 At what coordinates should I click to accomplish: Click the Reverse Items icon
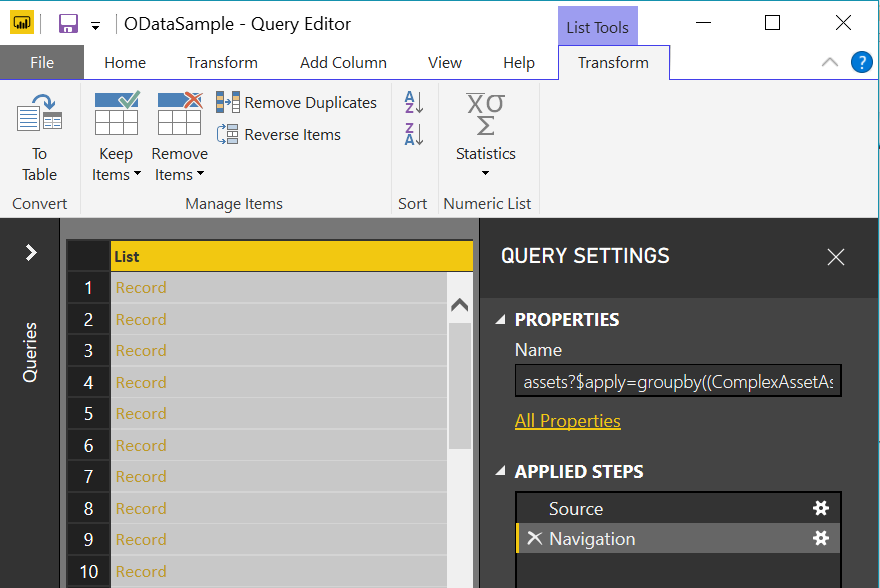tap(228, 134)
